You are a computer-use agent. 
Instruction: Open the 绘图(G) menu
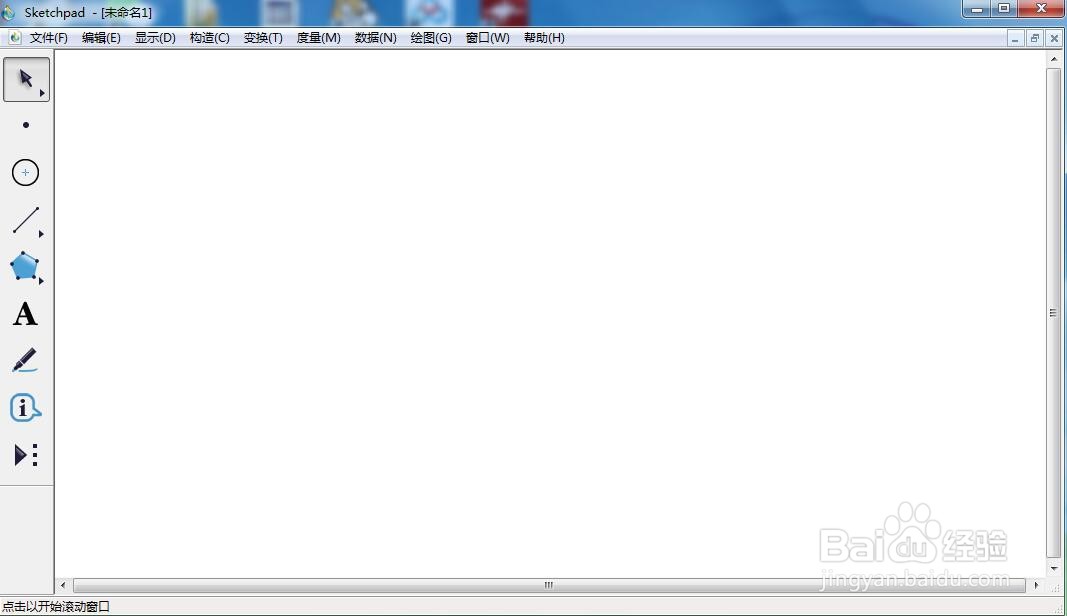[x=431, y=38]
